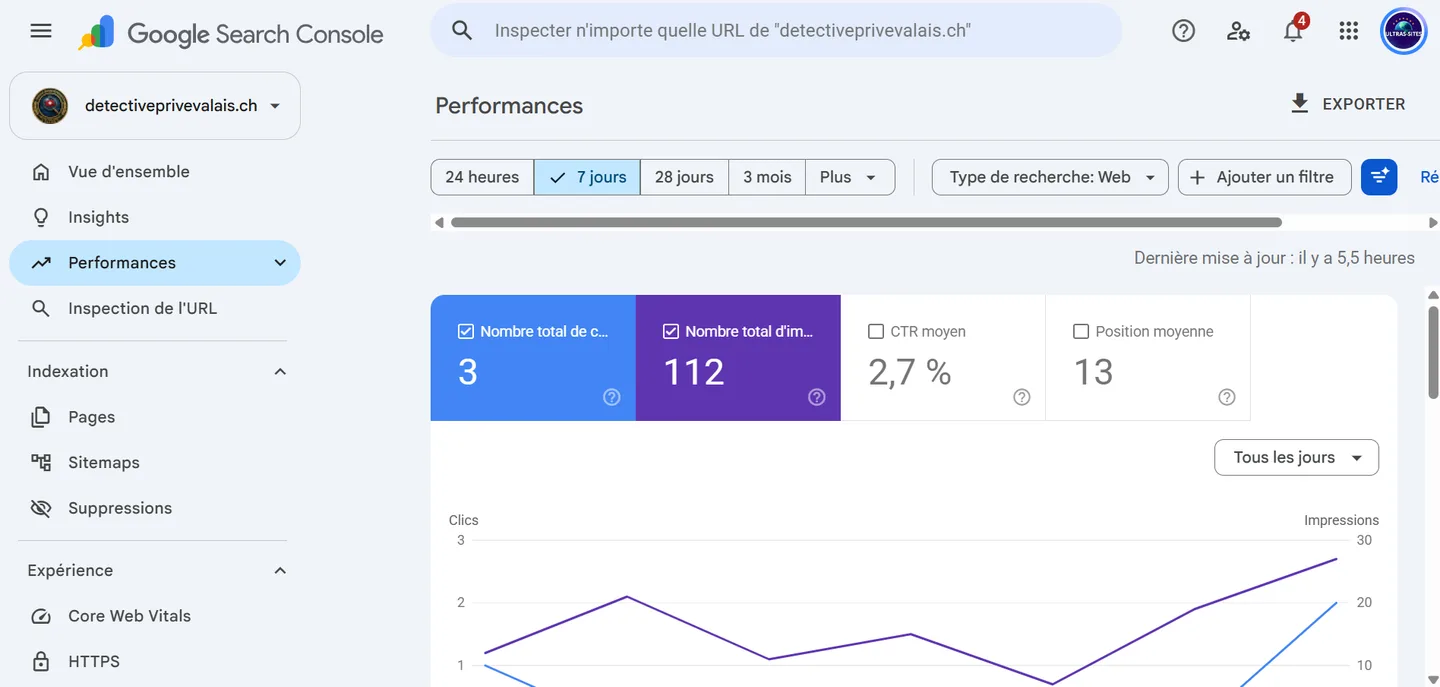Click the horizontal filter bar scrollbar
Screen dimensions: 1440x687
866,222
